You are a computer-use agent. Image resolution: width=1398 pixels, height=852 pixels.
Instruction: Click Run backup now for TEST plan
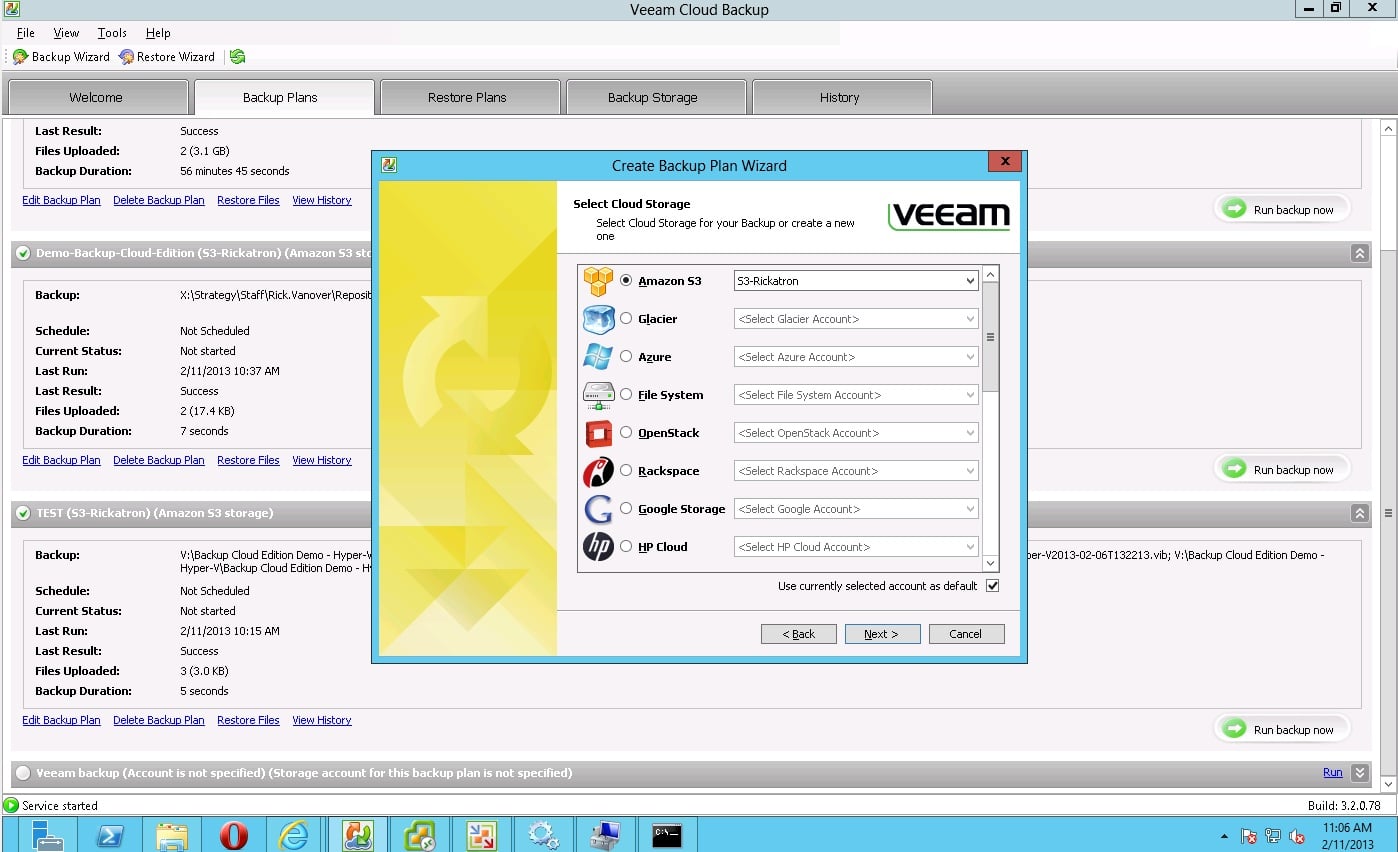pyautogui.click(x=1282, y=729)
